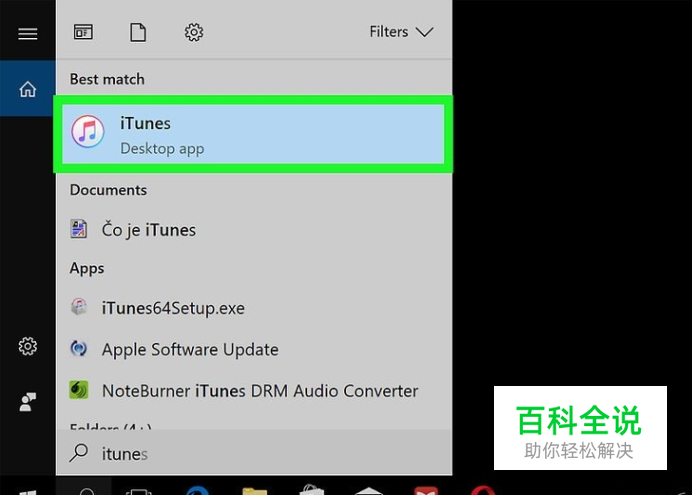Click the search box containing itunes
The height and width of the screenshot is (495, 692).
pyautogui.click(x=254, y=453)
